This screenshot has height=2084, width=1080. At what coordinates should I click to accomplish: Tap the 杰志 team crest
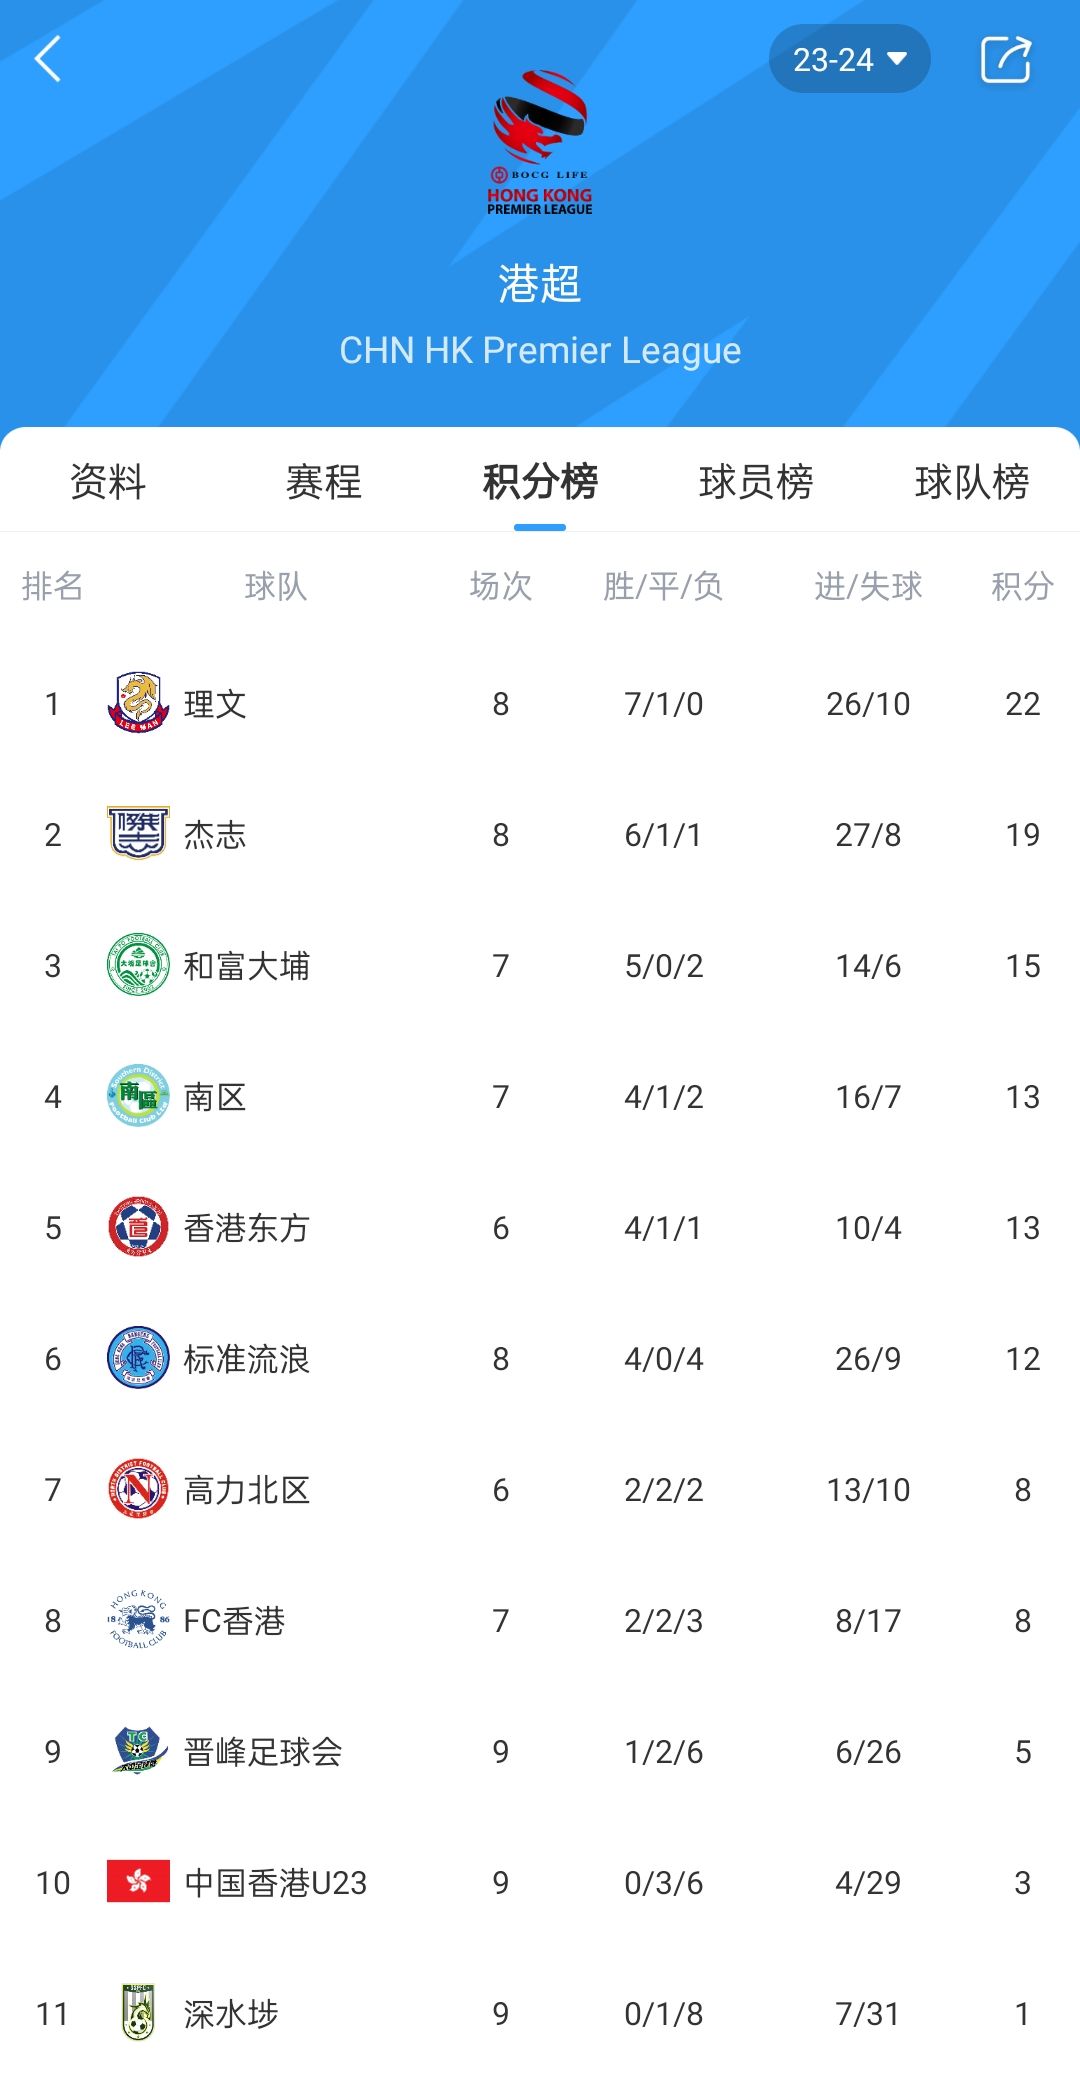click(x=138, y=834)
